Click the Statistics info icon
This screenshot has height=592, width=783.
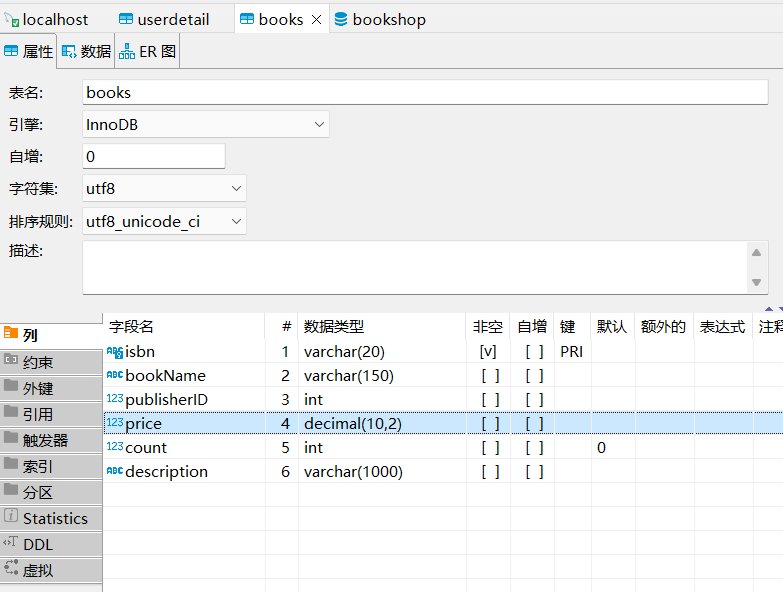click(11, 516)
